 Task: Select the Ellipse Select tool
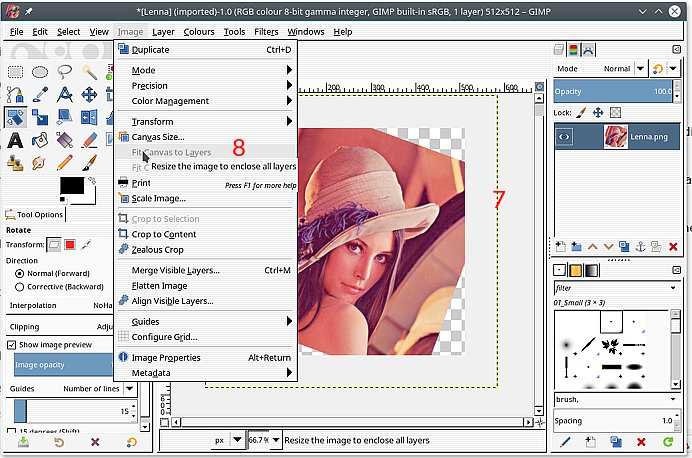[x=41, y=72]
